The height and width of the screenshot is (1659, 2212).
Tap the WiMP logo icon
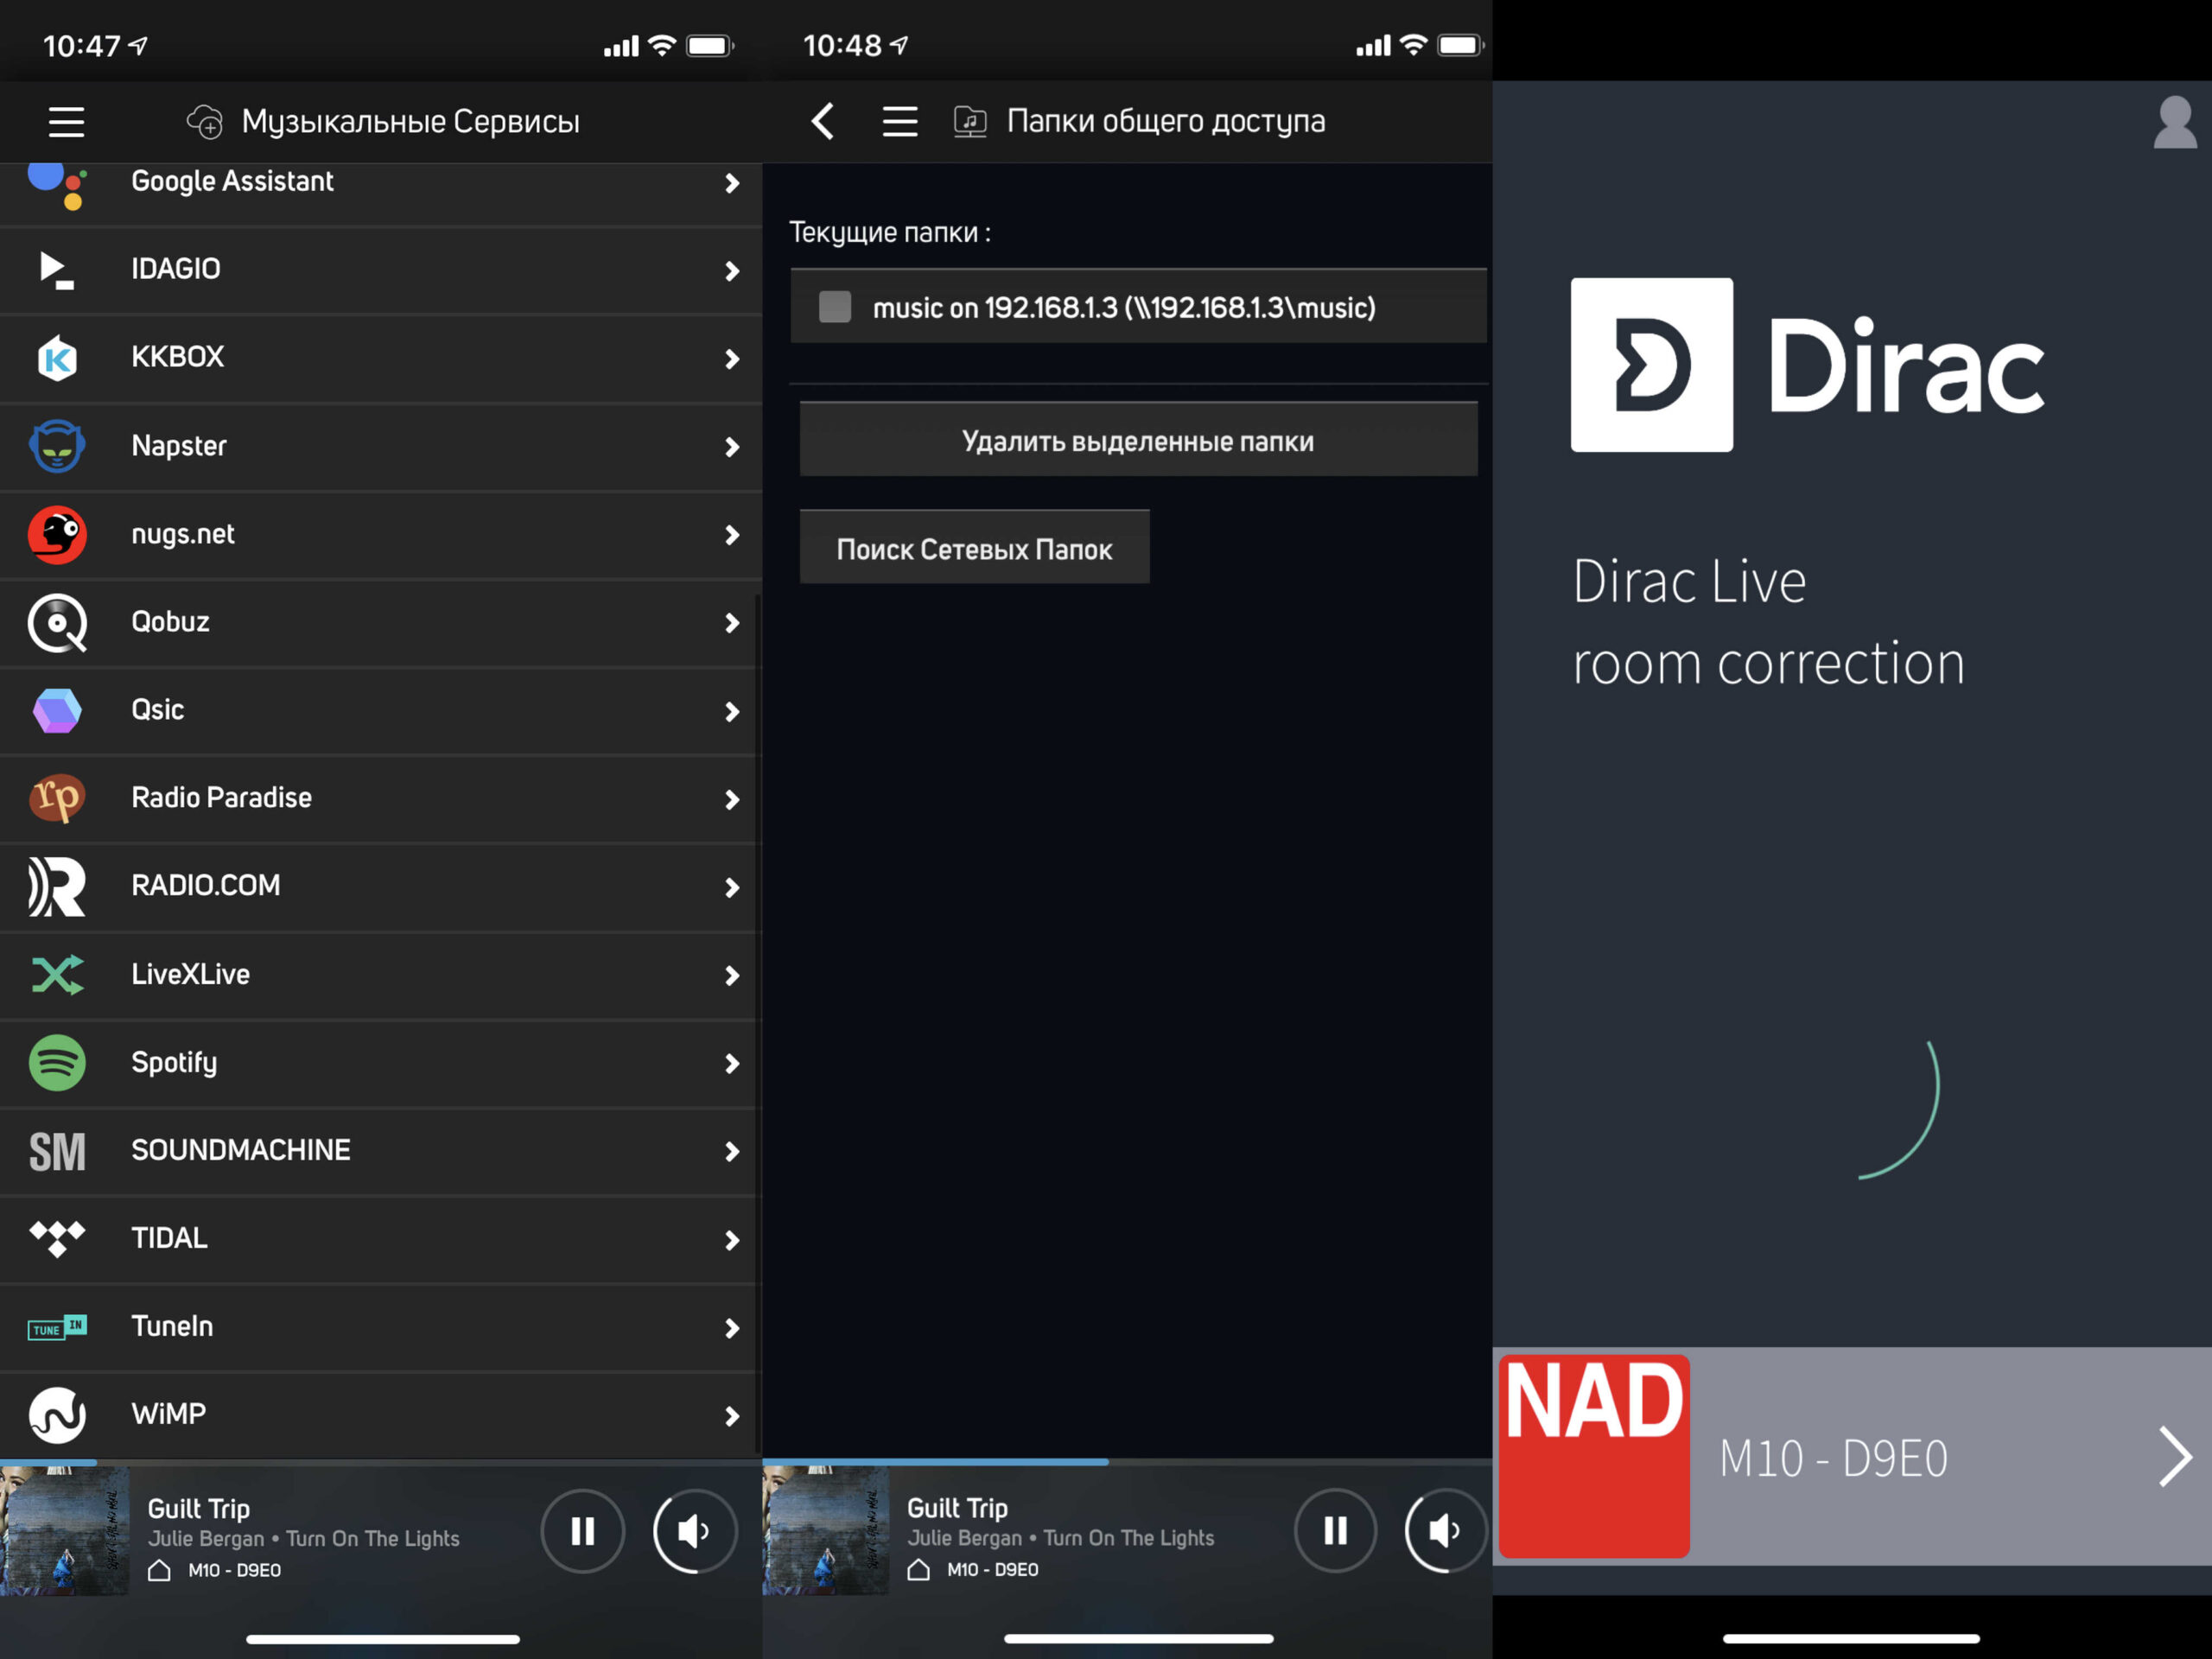pyautogui.click(x=57, y=1415)
